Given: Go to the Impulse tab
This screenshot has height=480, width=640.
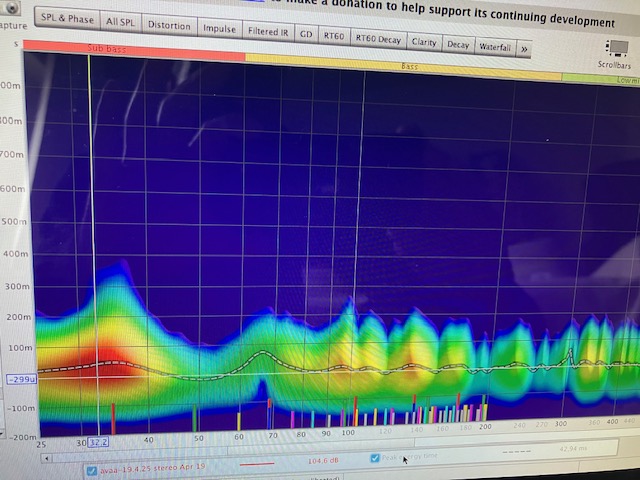Looking at the screenshot, I should (x=219, y=28).
